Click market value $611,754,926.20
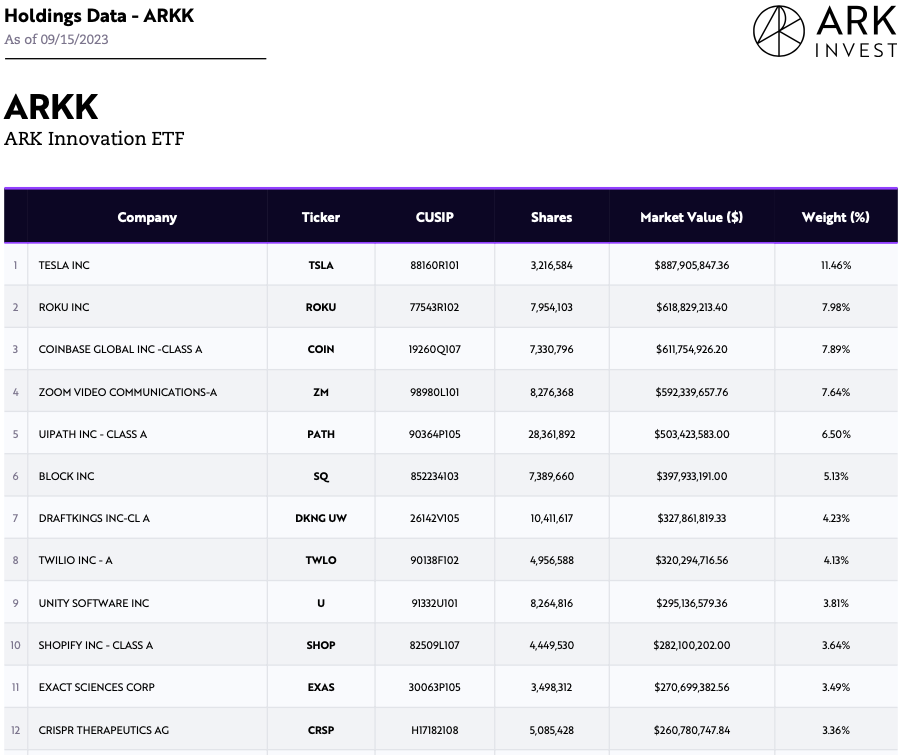 (692, 349)
